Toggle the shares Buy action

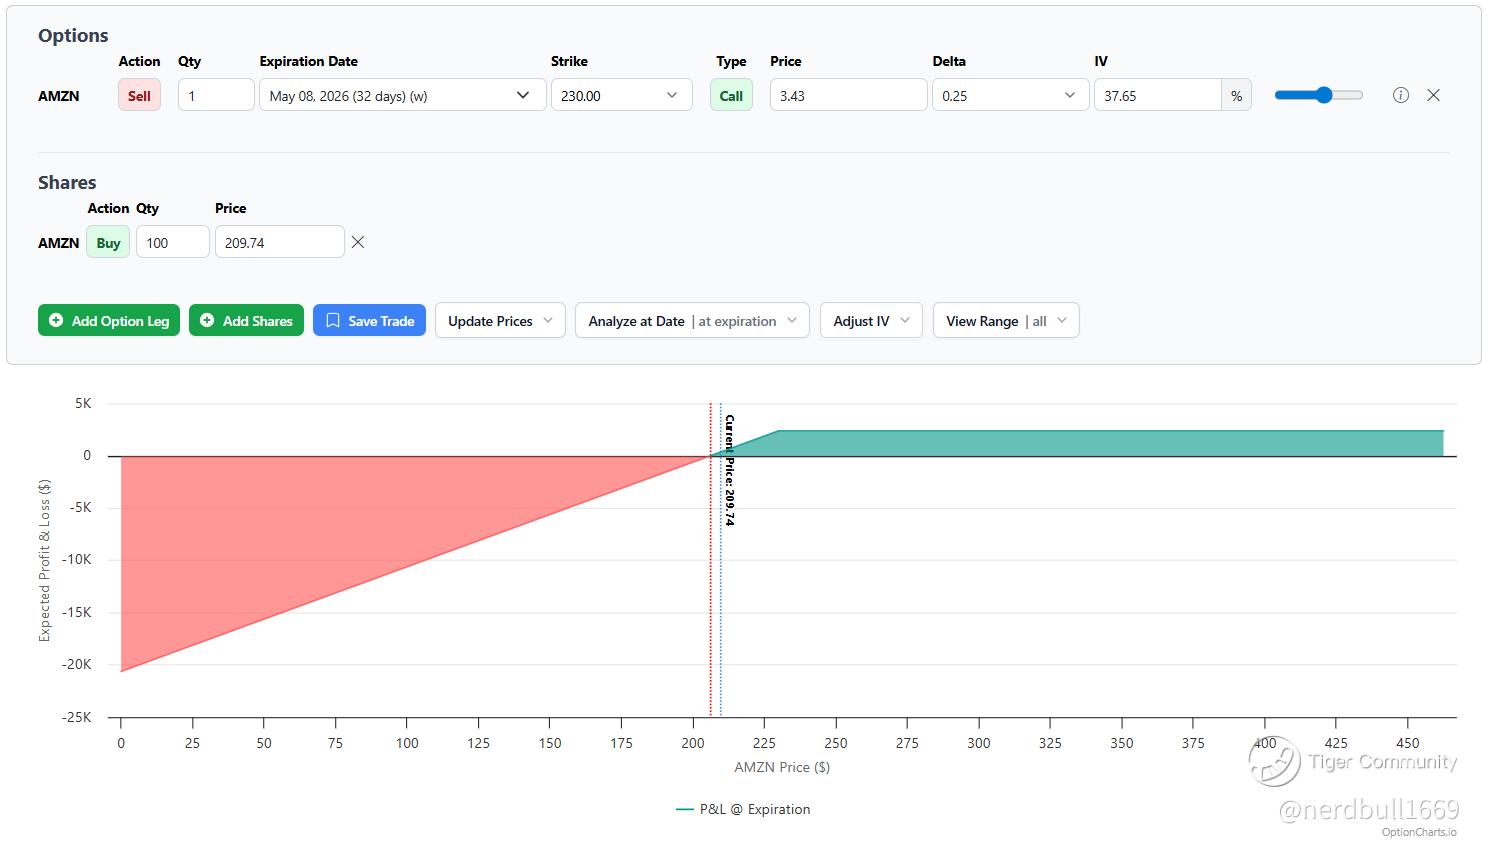[108, 242]
